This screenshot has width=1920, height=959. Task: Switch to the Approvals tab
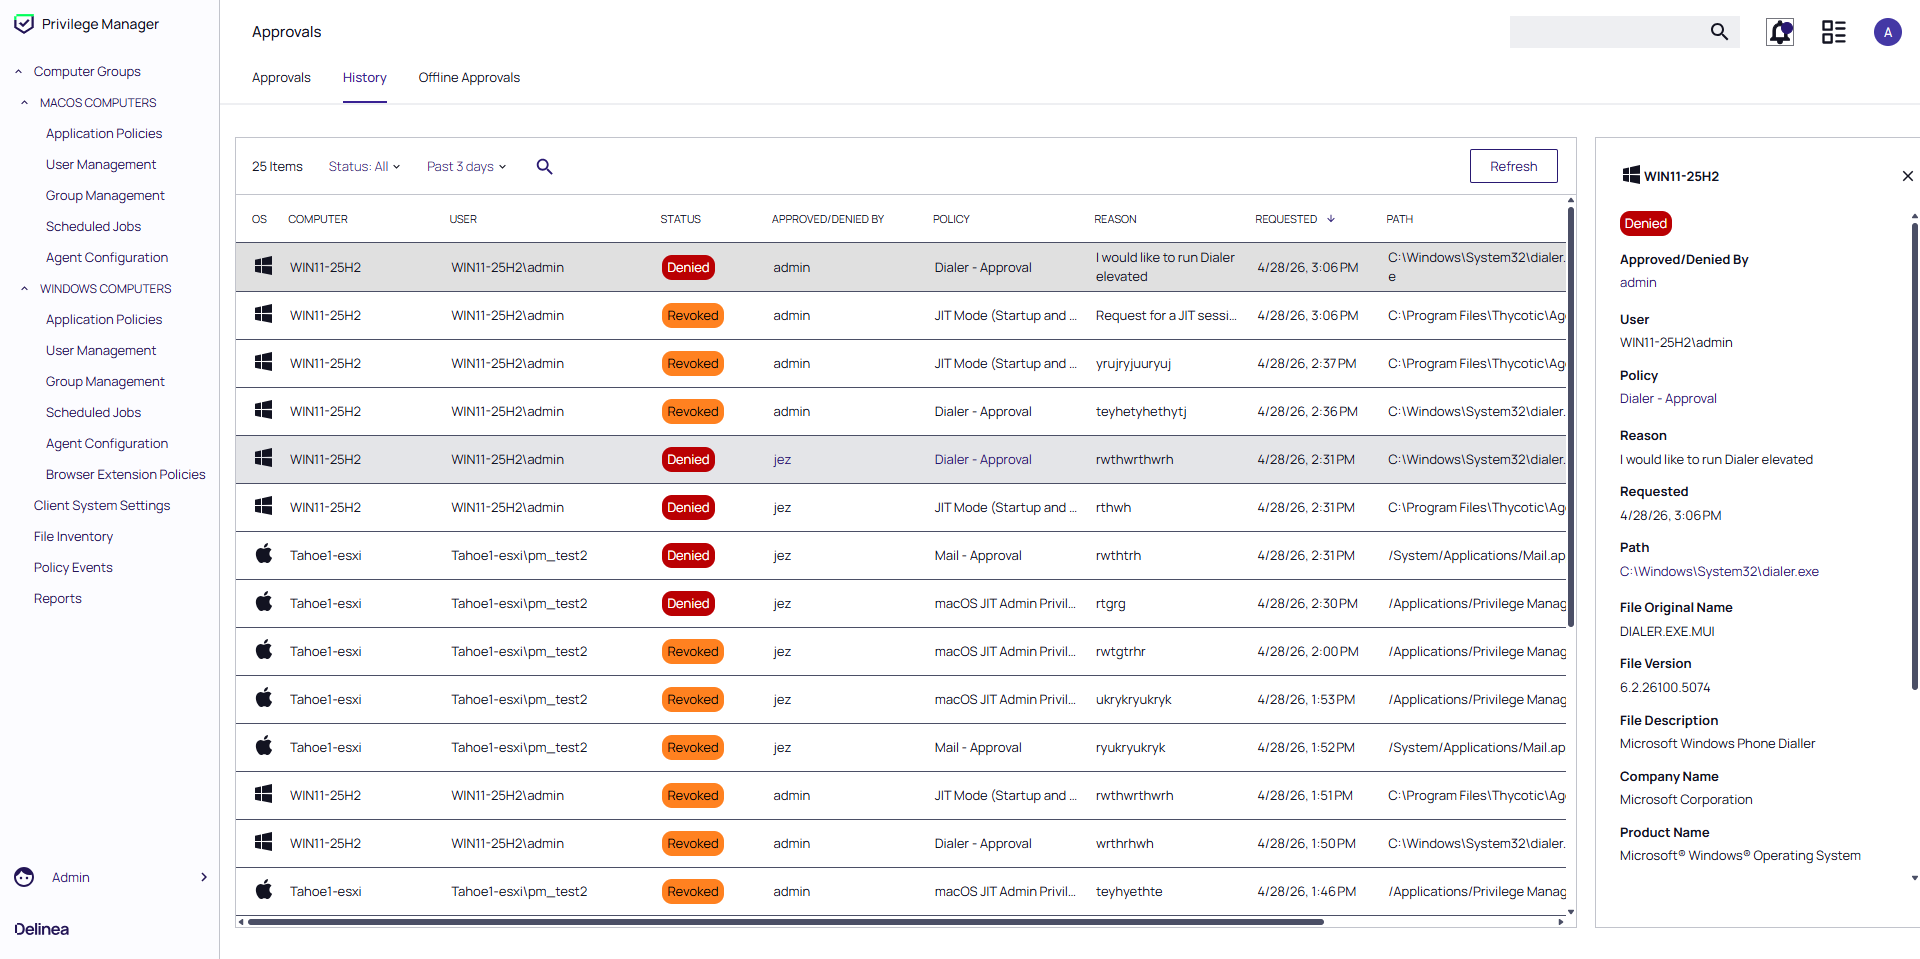(281, 78)
